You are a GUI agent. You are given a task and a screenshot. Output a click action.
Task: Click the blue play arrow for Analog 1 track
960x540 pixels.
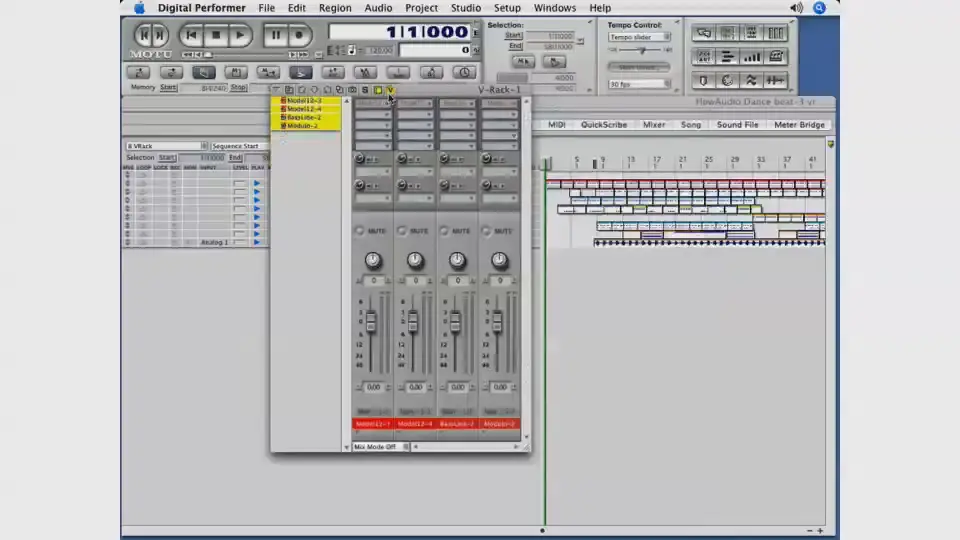tap(257, 242)
